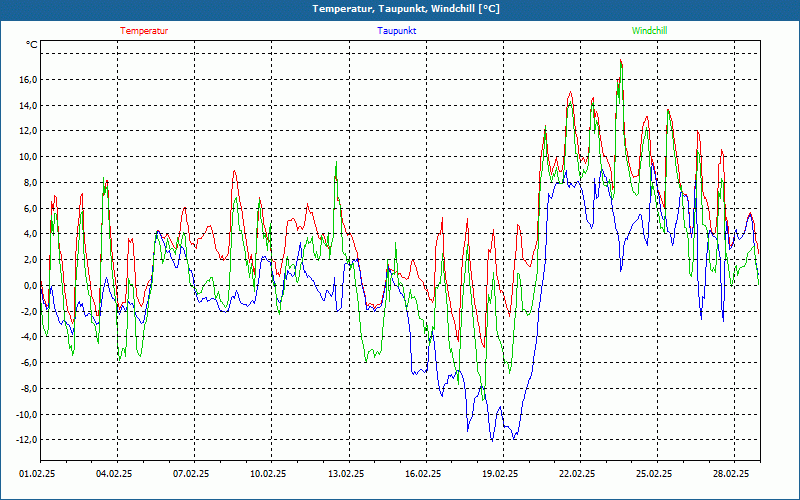Viewport: 800px width, 500px height.
Task: Click the green Windchill legend label
Action: point(649,31)
